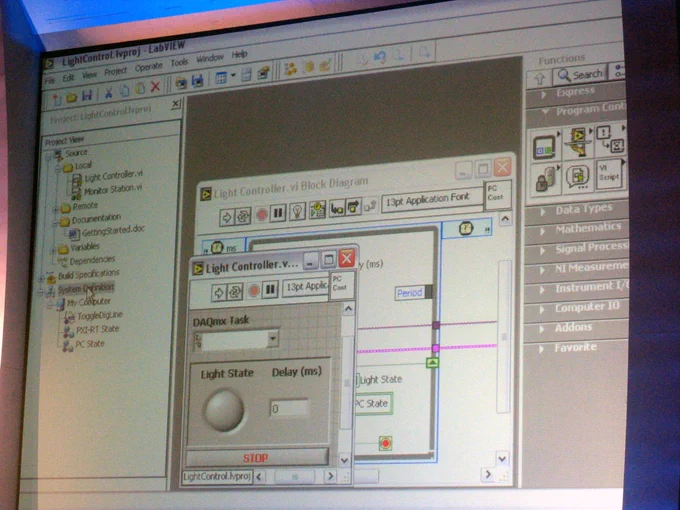Toggle Highlight Execution light bulb

pyautogui.click(x=298, y=212)
